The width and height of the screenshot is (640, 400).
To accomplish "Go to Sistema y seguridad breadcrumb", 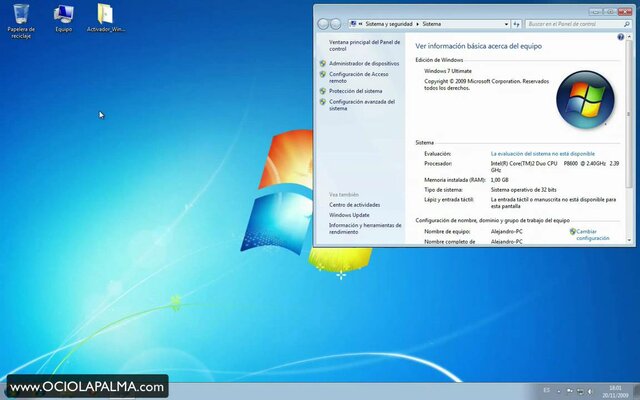I will tap(389, 24).
